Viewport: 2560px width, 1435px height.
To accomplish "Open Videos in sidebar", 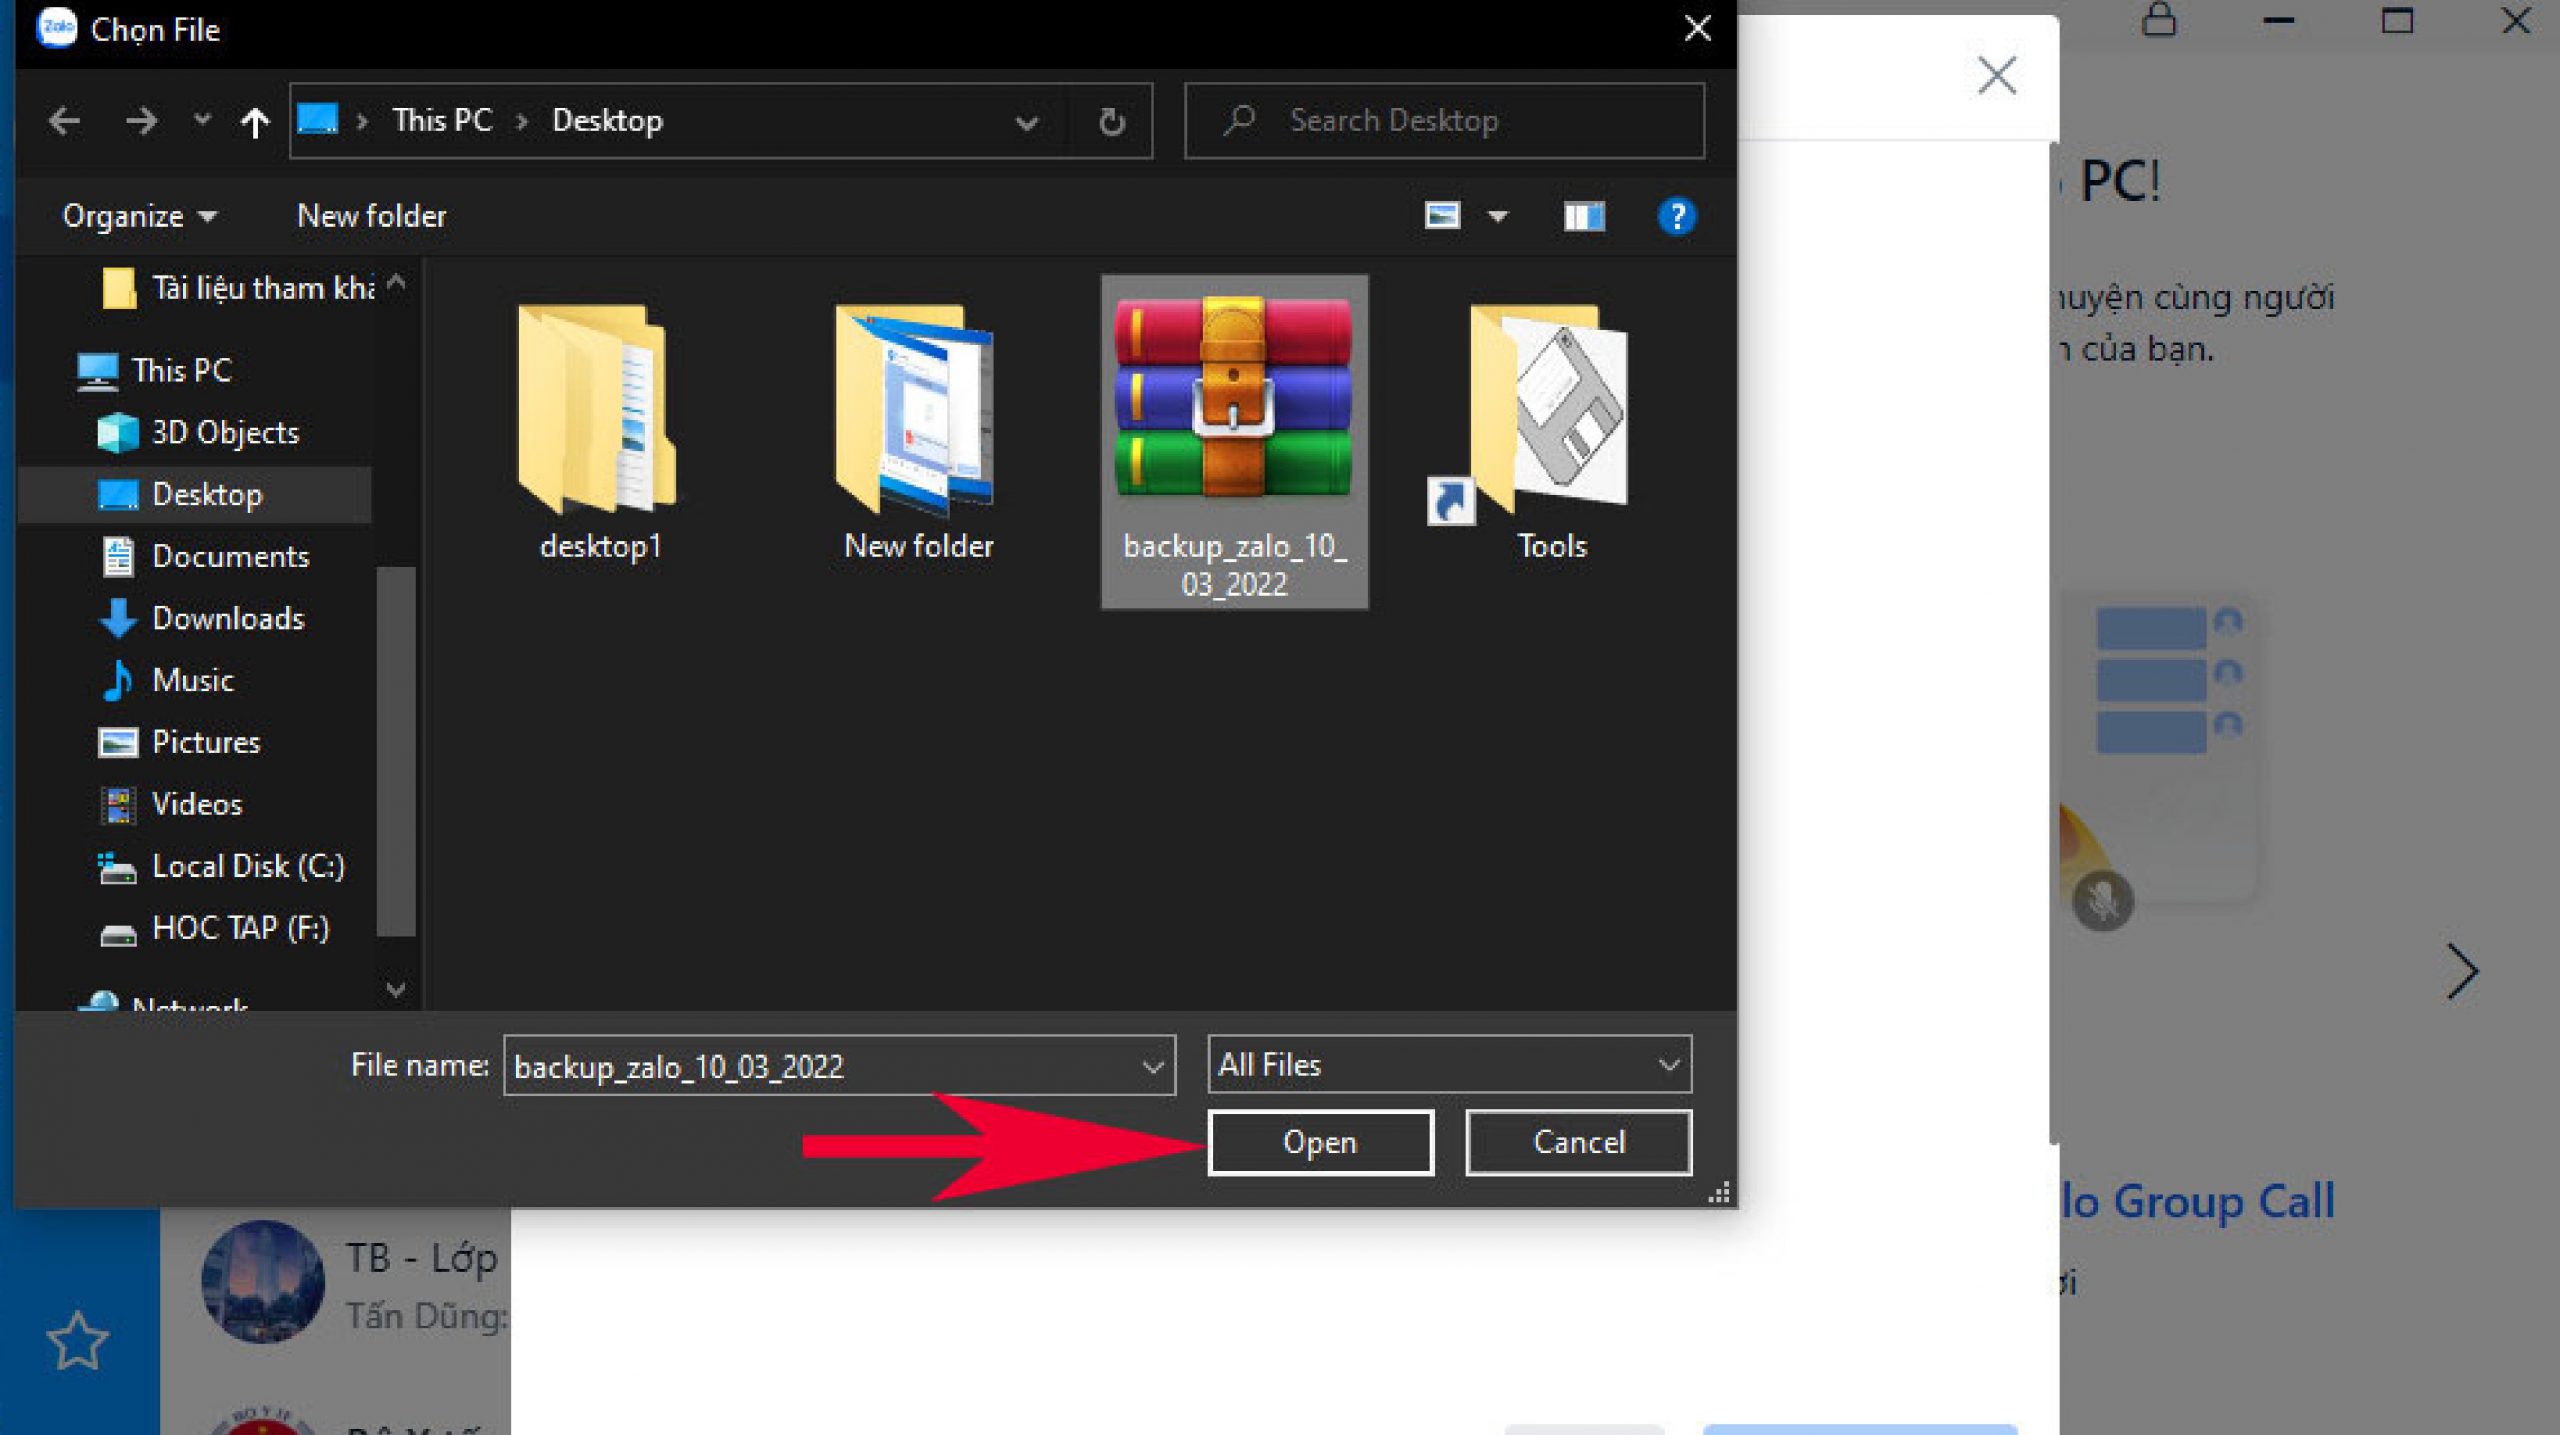I will pos(172,804).
